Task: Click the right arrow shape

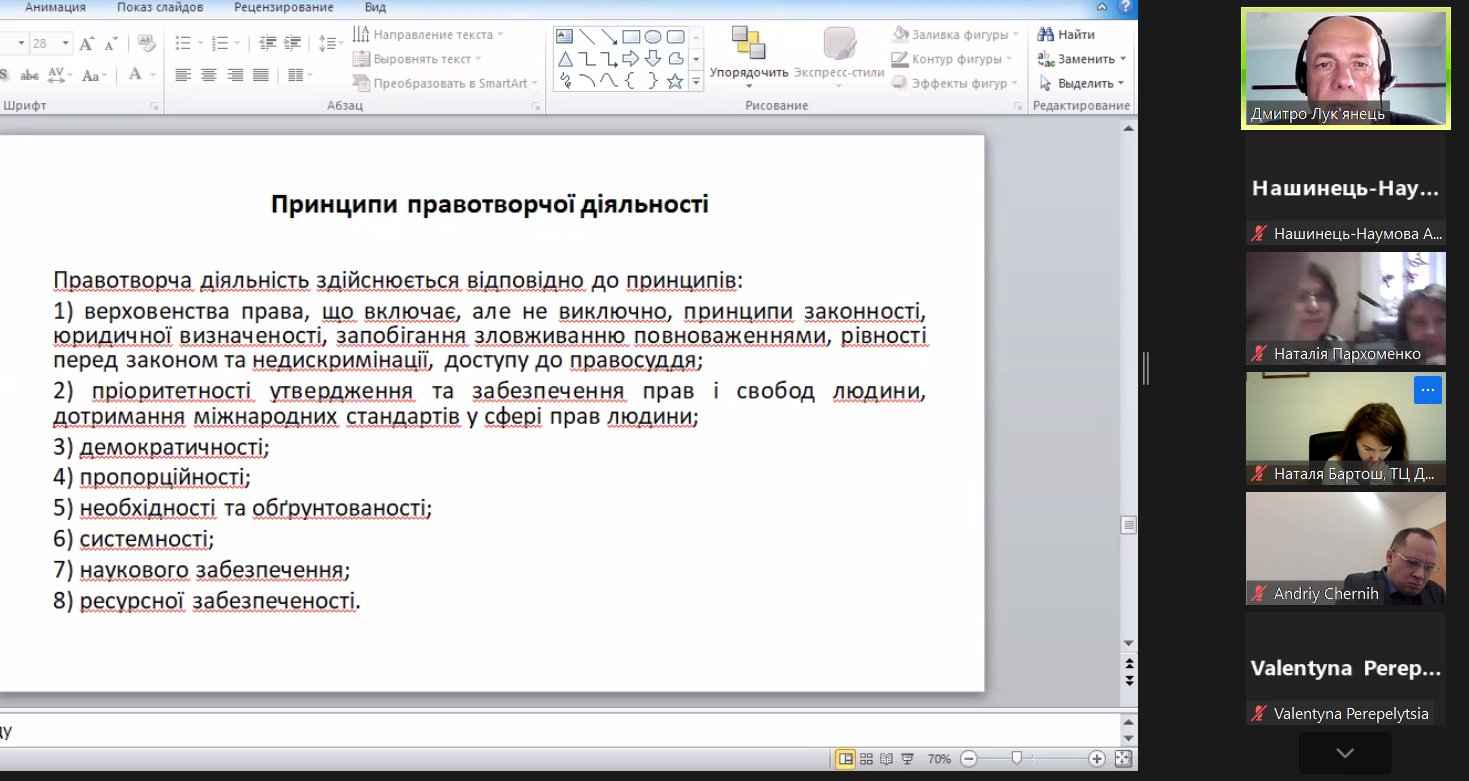Action: point(631,59)
